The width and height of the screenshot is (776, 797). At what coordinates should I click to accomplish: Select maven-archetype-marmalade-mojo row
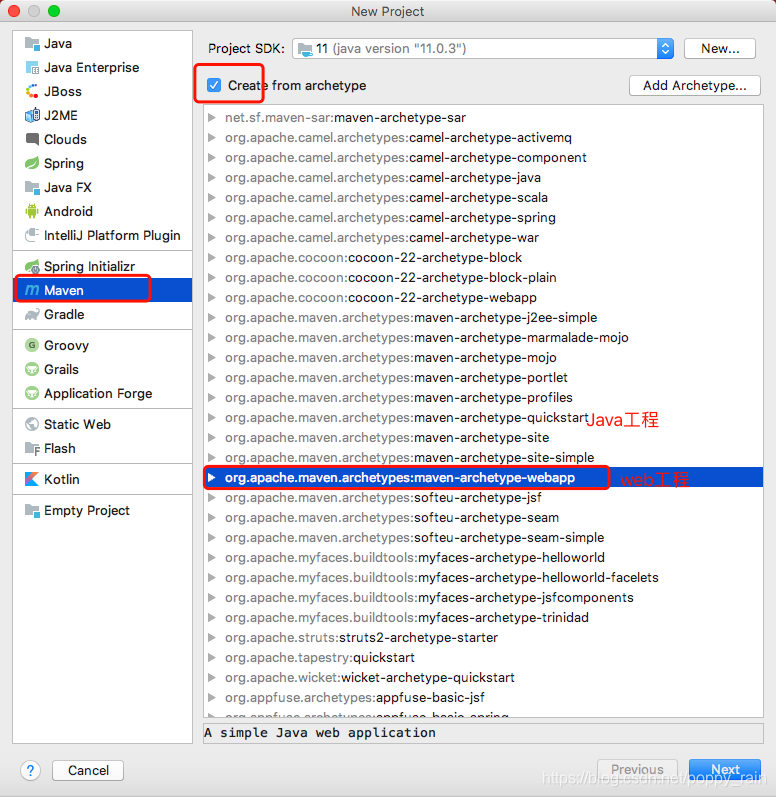(x=483, y=338)
